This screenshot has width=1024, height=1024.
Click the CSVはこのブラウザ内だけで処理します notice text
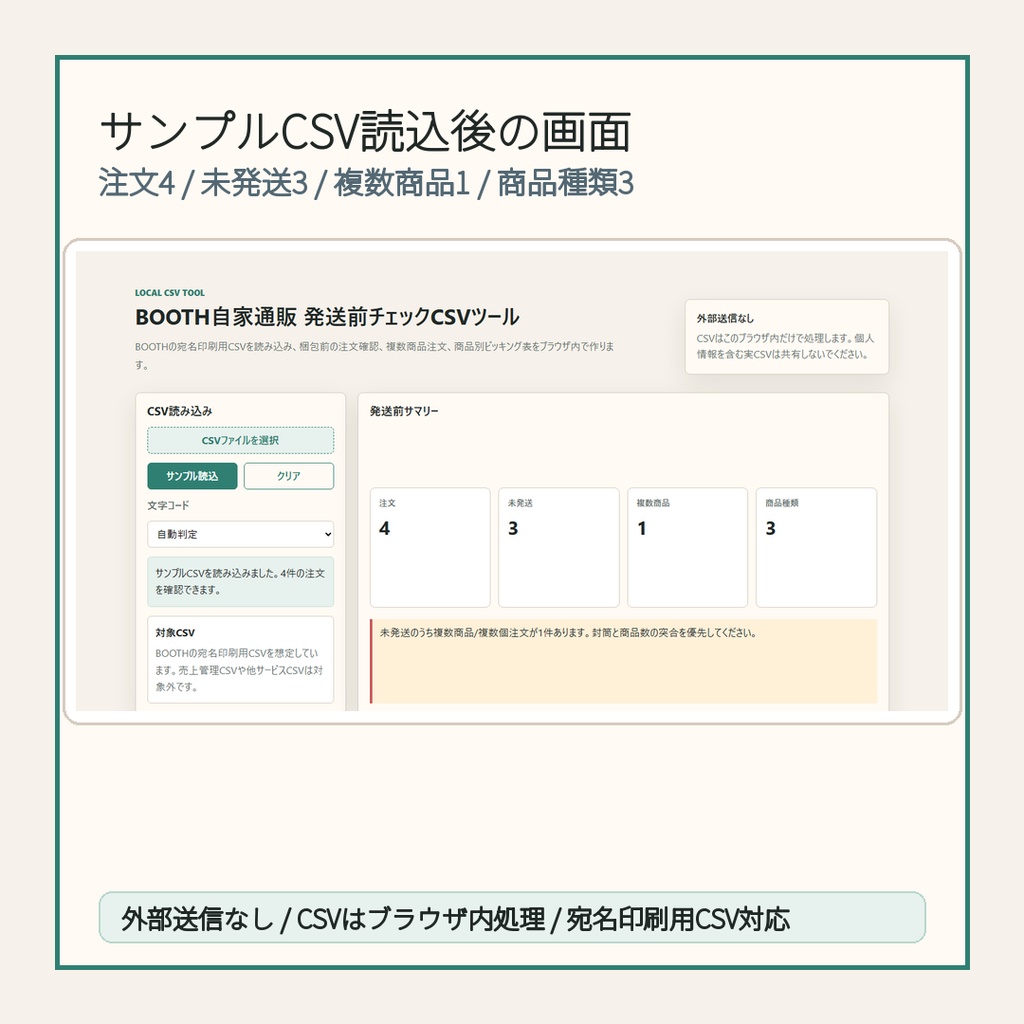pos(785,346)
